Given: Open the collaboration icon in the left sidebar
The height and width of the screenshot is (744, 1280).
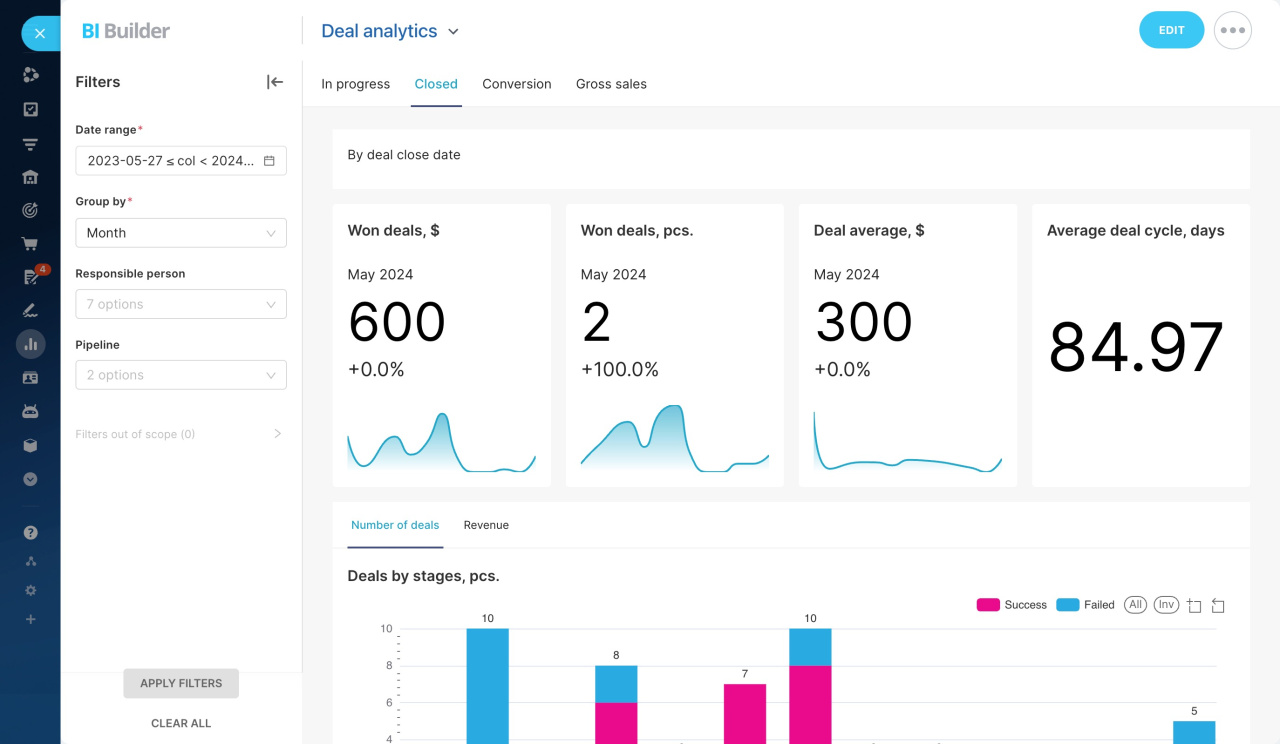Looking at the screenshot, I should (31, 75).
